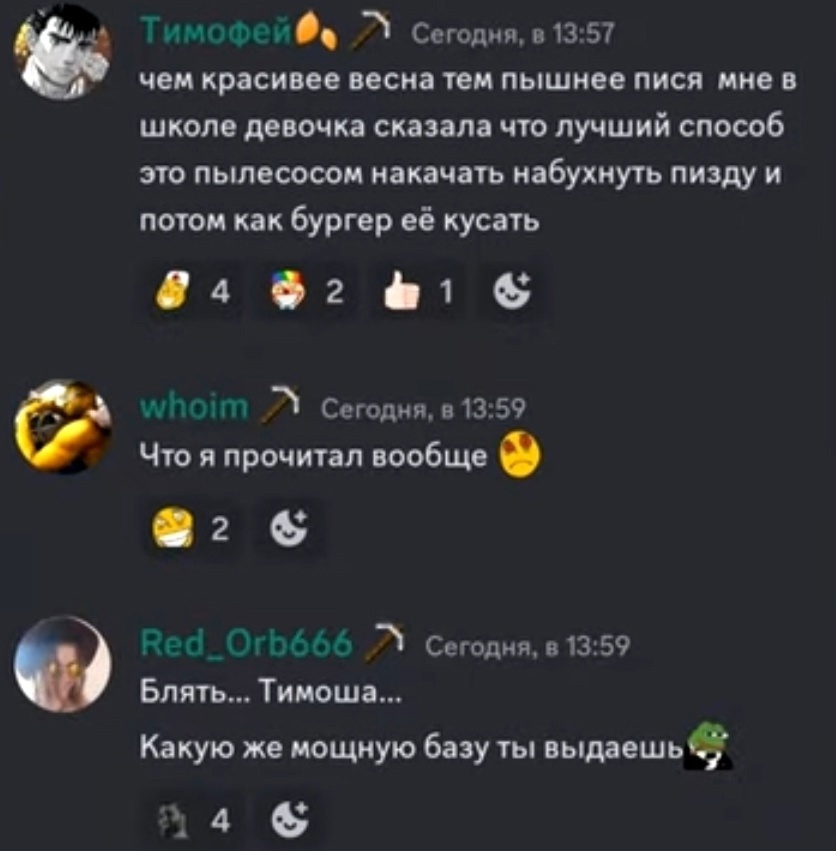
Task: Toggle the reaction with count 4 under Red_Orb666
Action: pos(193,821)
